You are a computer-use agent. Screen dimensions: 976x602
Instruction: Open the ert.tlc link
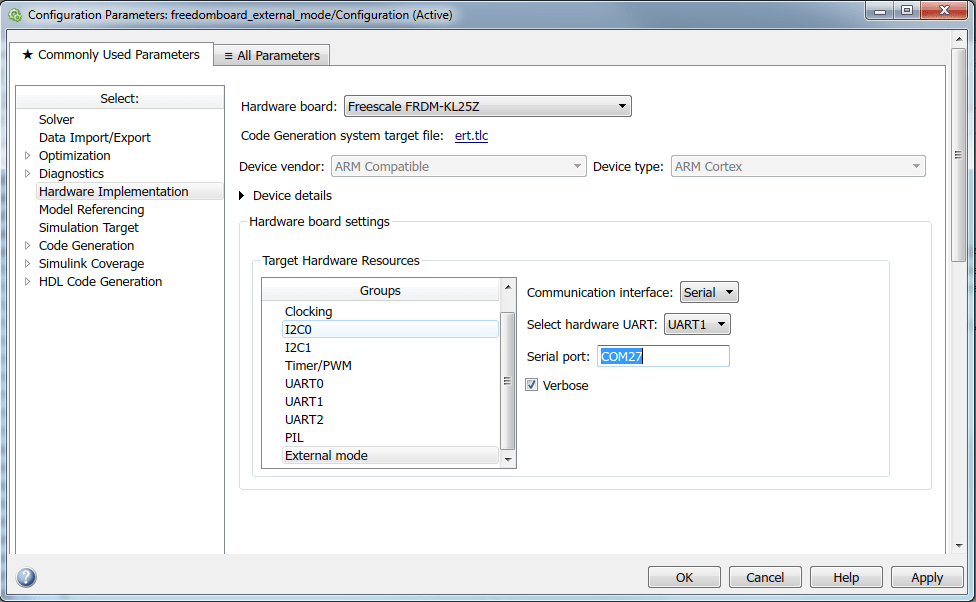click(x=471, y=135)
